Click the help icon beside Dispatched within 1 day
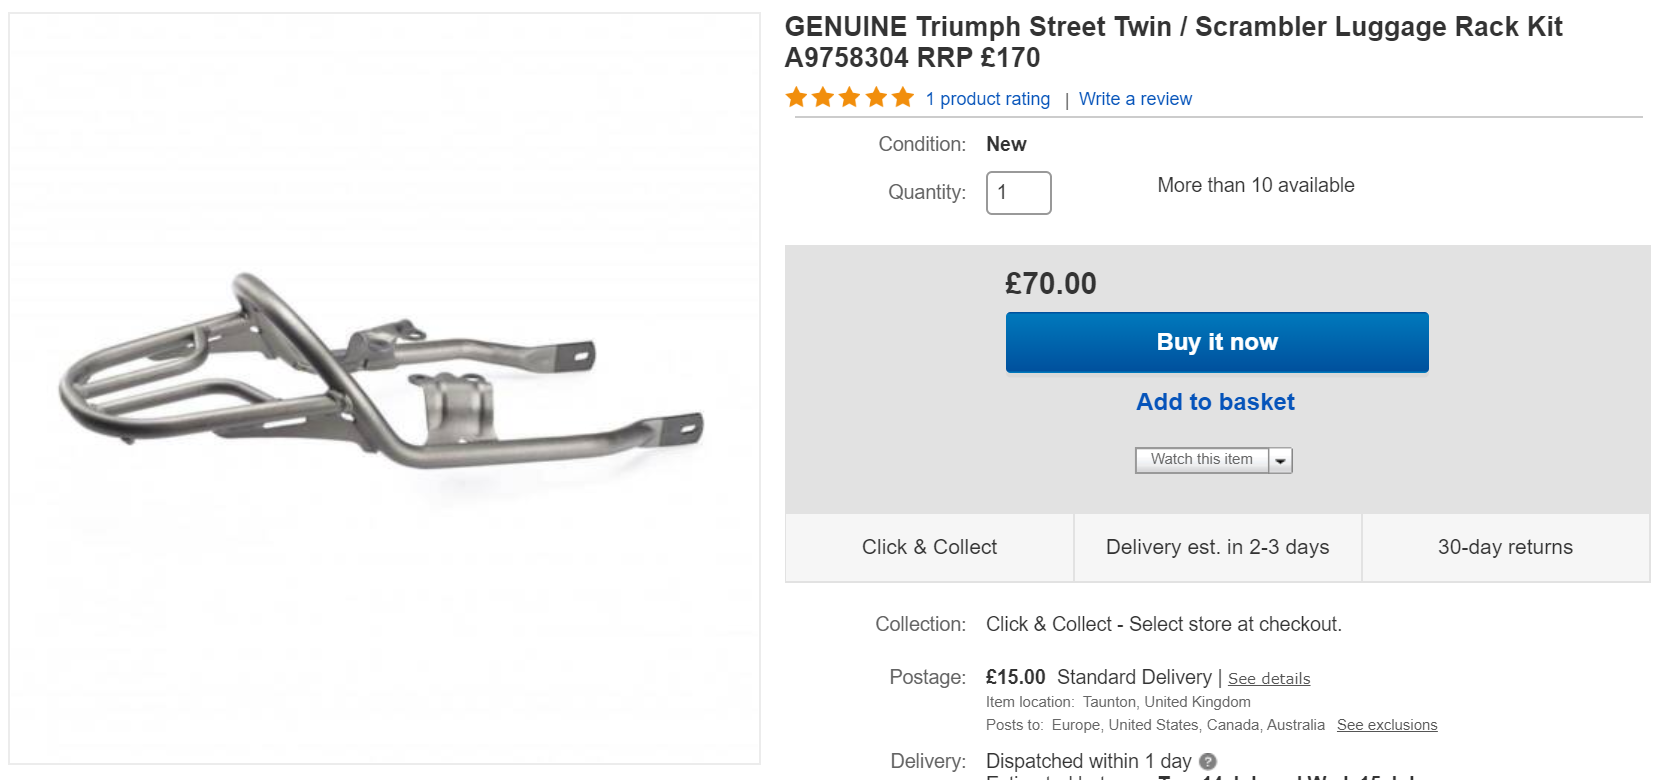This screenshot has height=780, width=1663. [x=1208, y=762]
